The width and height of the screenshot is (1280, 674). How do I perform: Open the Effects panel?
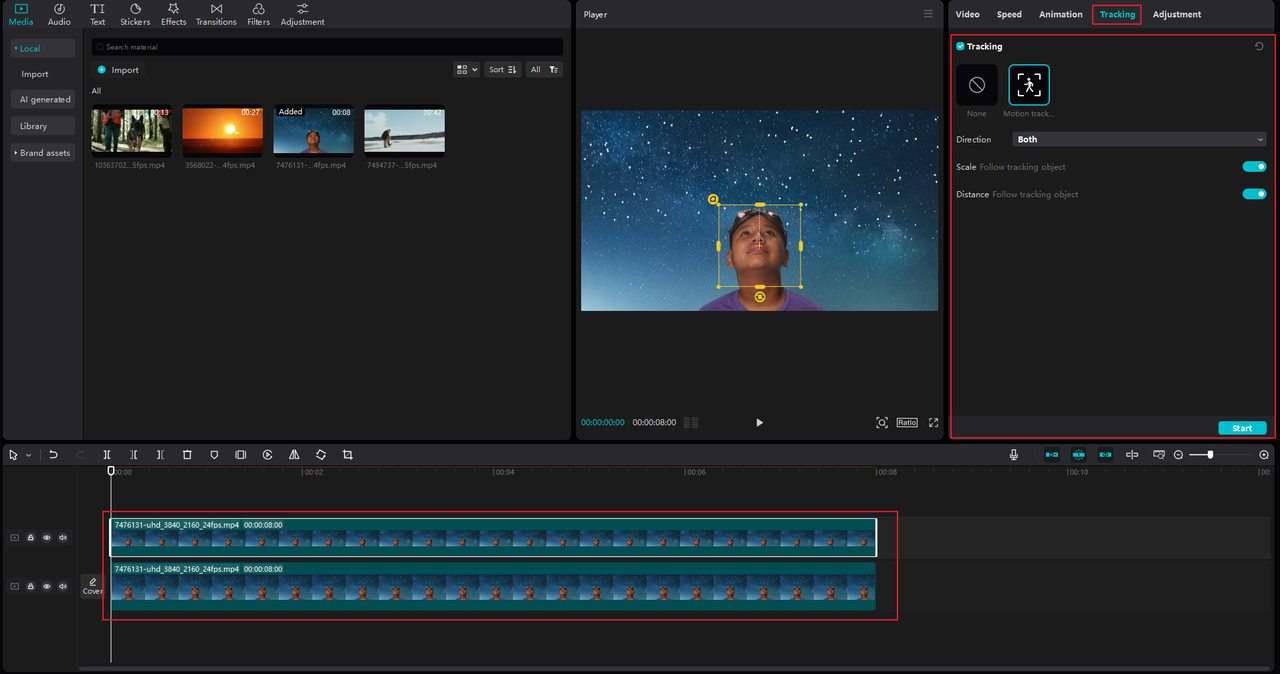coord(174,14)
